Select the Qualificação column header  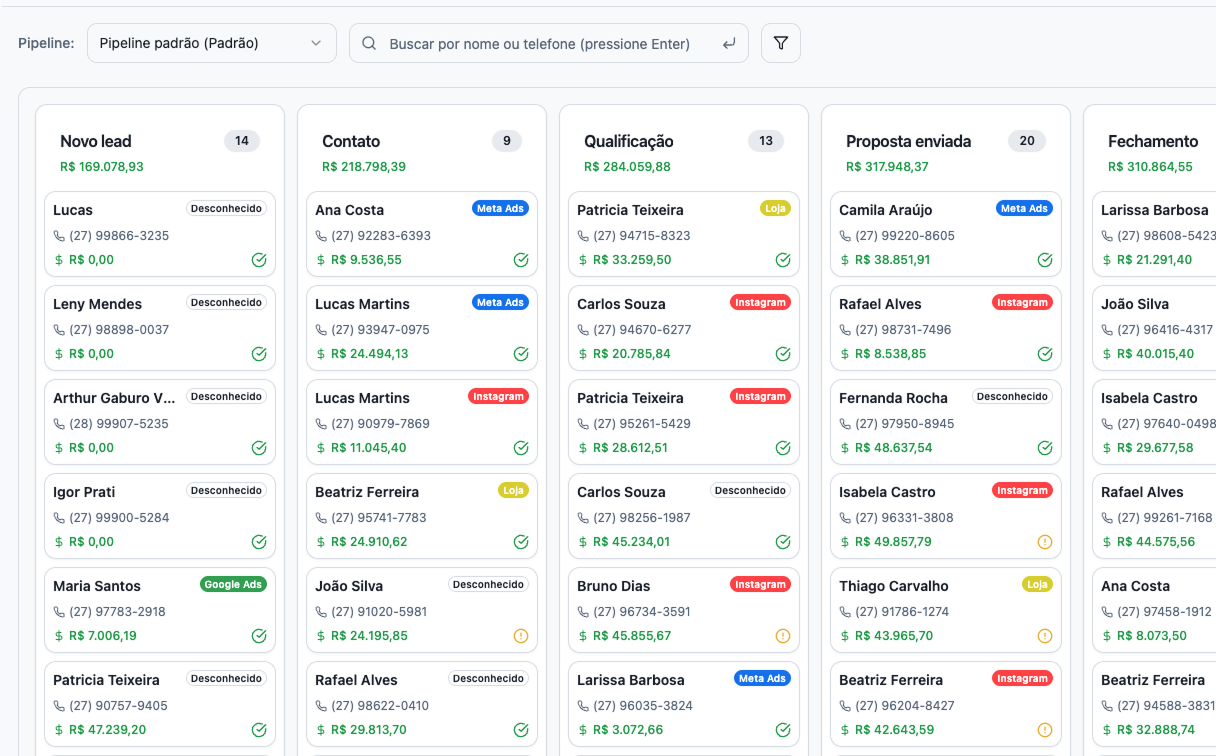[x=629, y=142]
